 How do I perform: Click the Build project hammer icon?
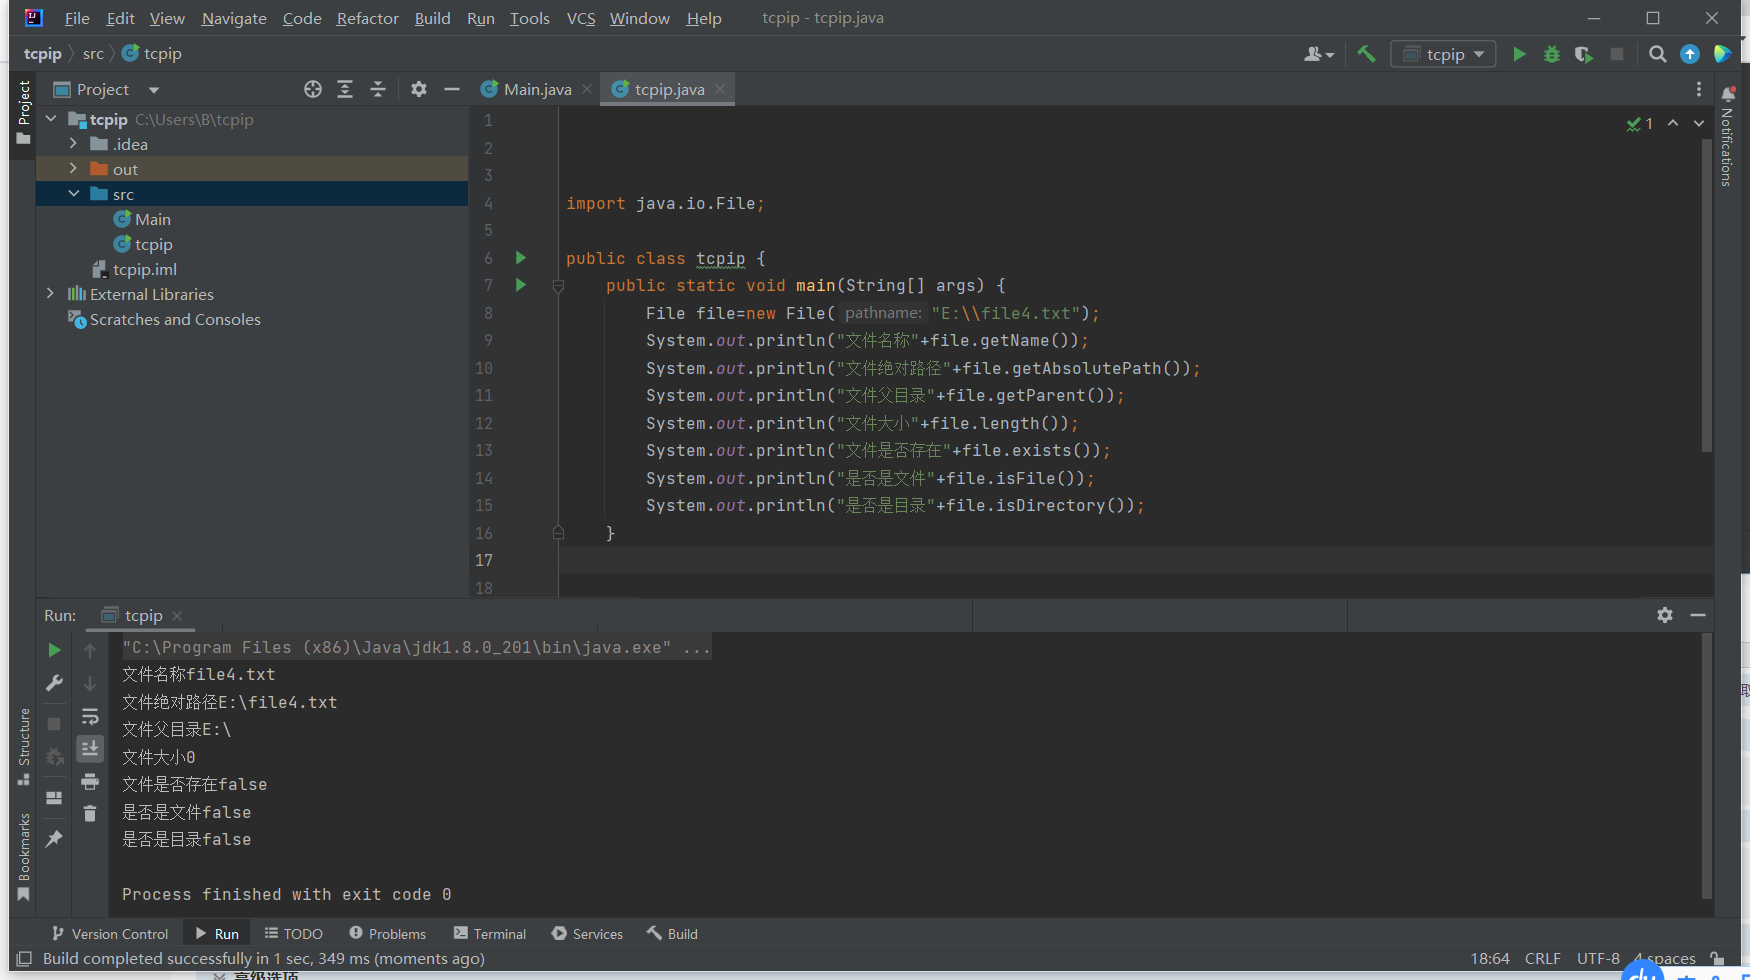coord(1366,54)
